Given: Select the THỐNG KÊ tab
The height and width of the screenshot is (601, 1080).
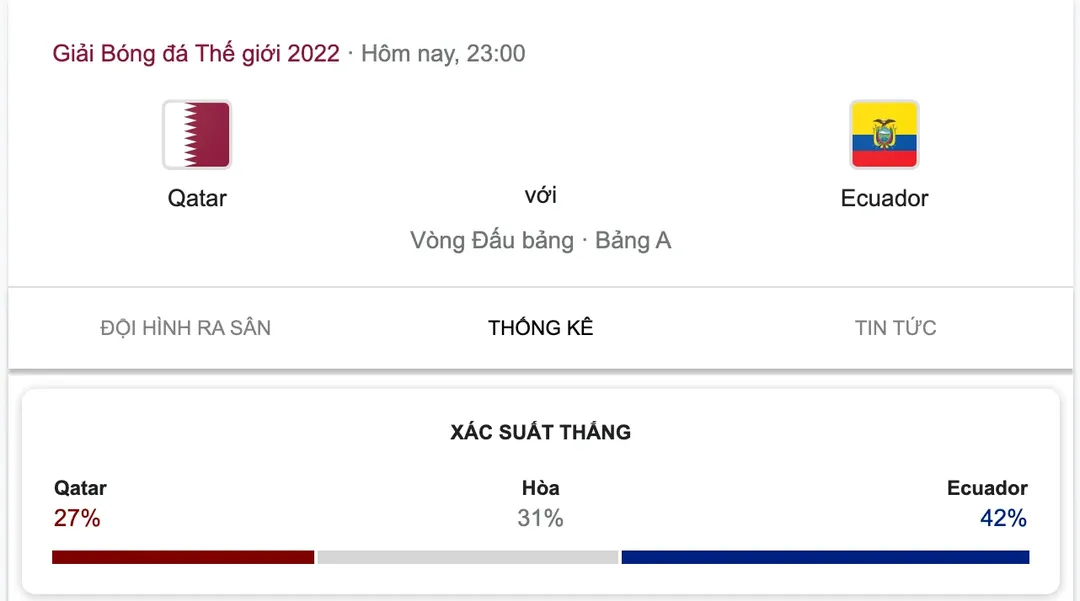Looking at the screenshot, I should [540, 328].
